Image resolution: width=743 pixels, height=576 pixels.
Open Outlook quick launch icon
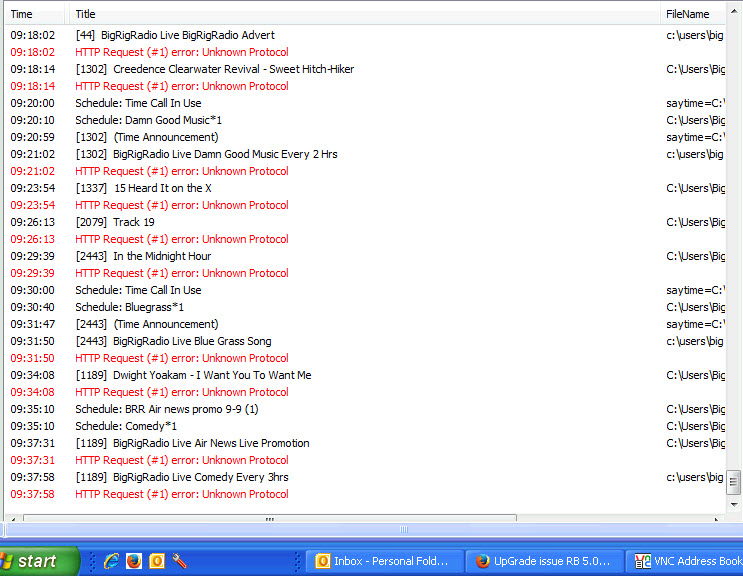(157, 561)
